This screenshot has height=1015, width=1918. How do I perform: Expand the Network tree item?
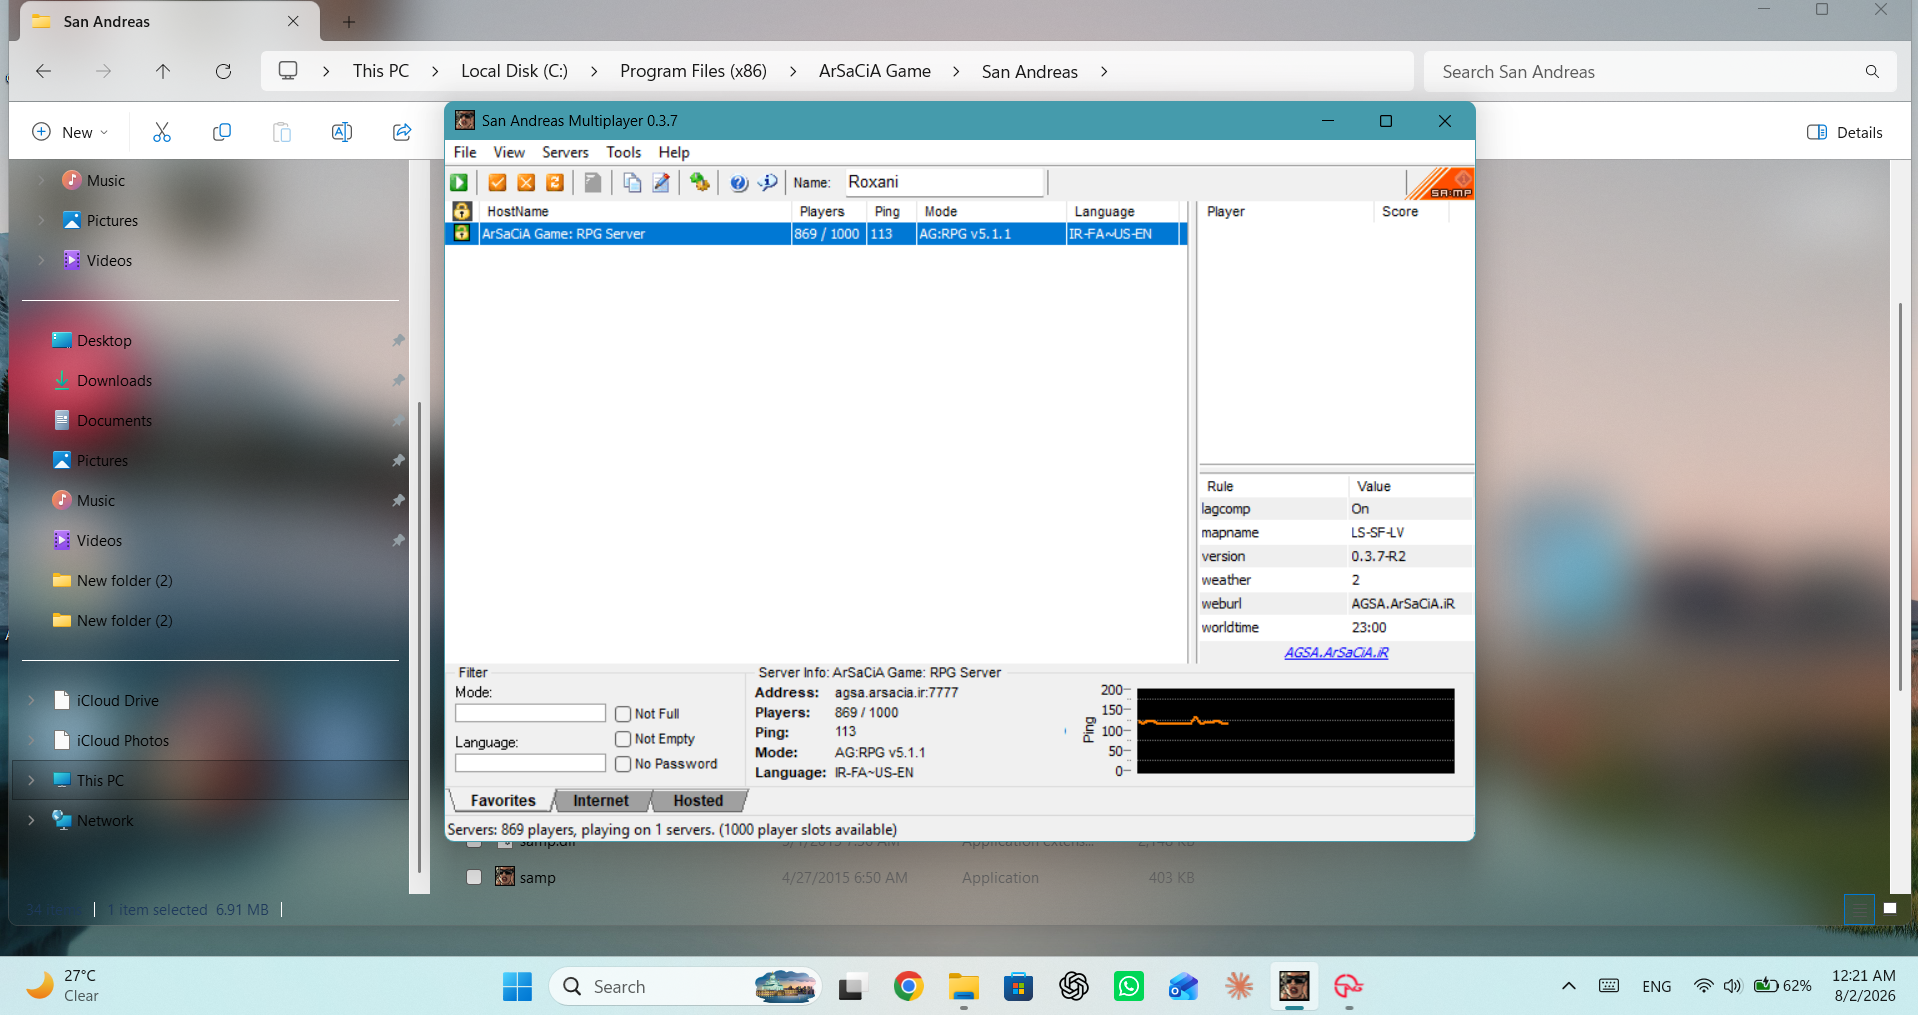(x=31, y=820)
